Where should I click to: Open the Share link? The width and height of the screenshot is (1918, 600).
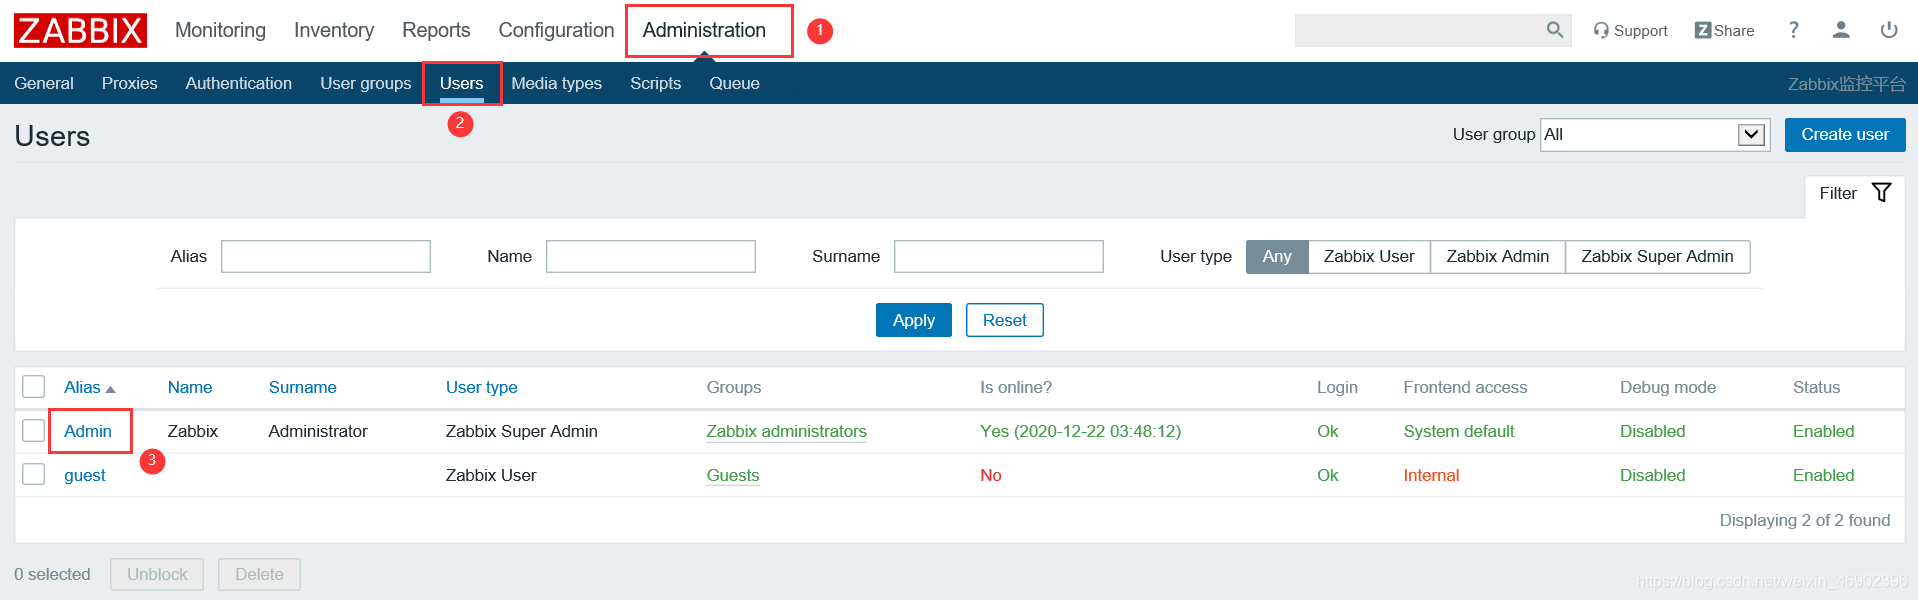tap(1724, 31)
